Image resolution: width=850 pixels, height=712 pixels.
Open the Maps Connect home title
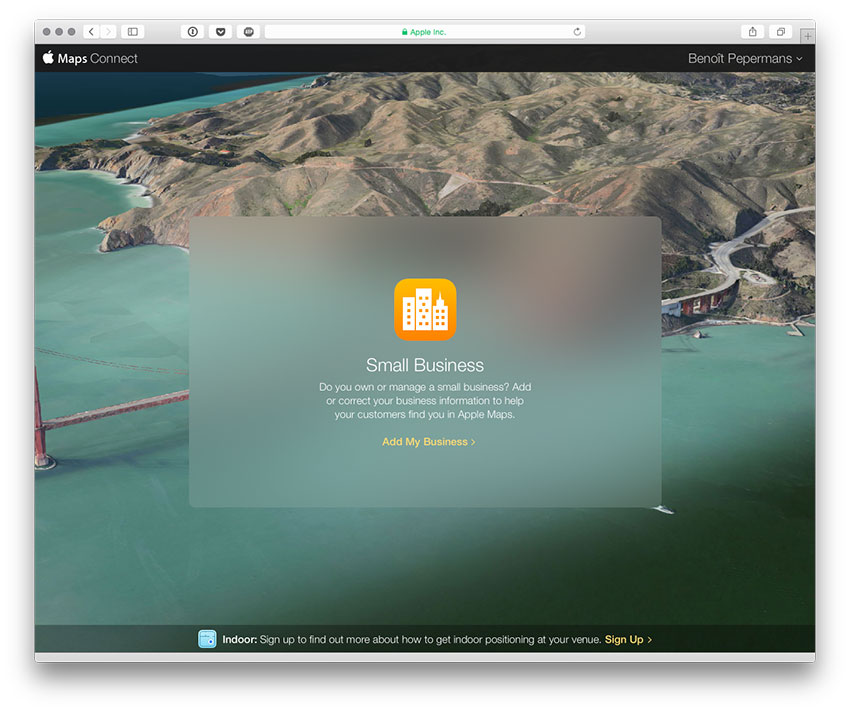[x=98, y=59]
